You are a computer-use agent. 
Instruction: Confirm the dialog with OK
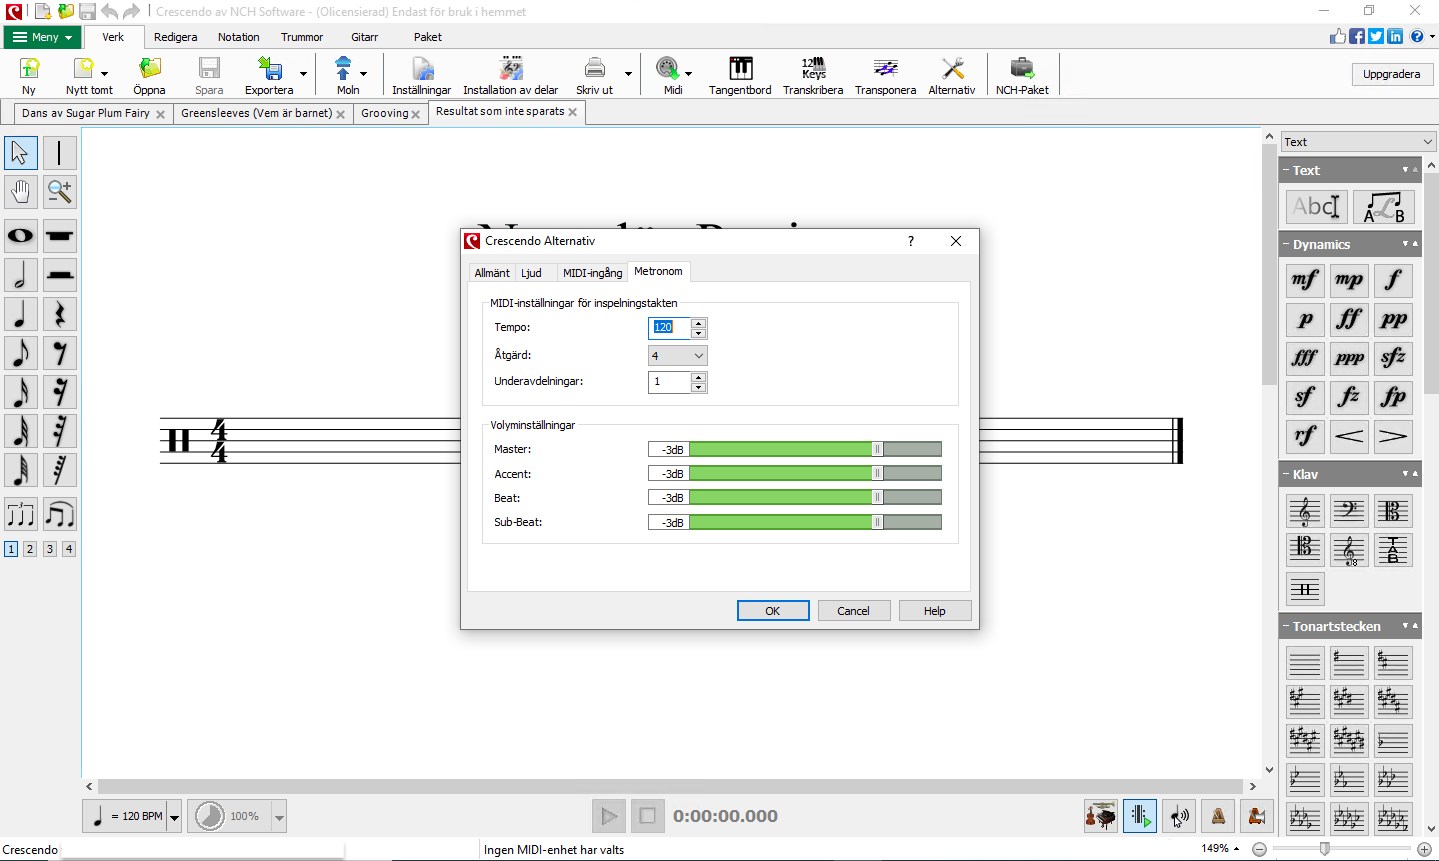point(773,611)
